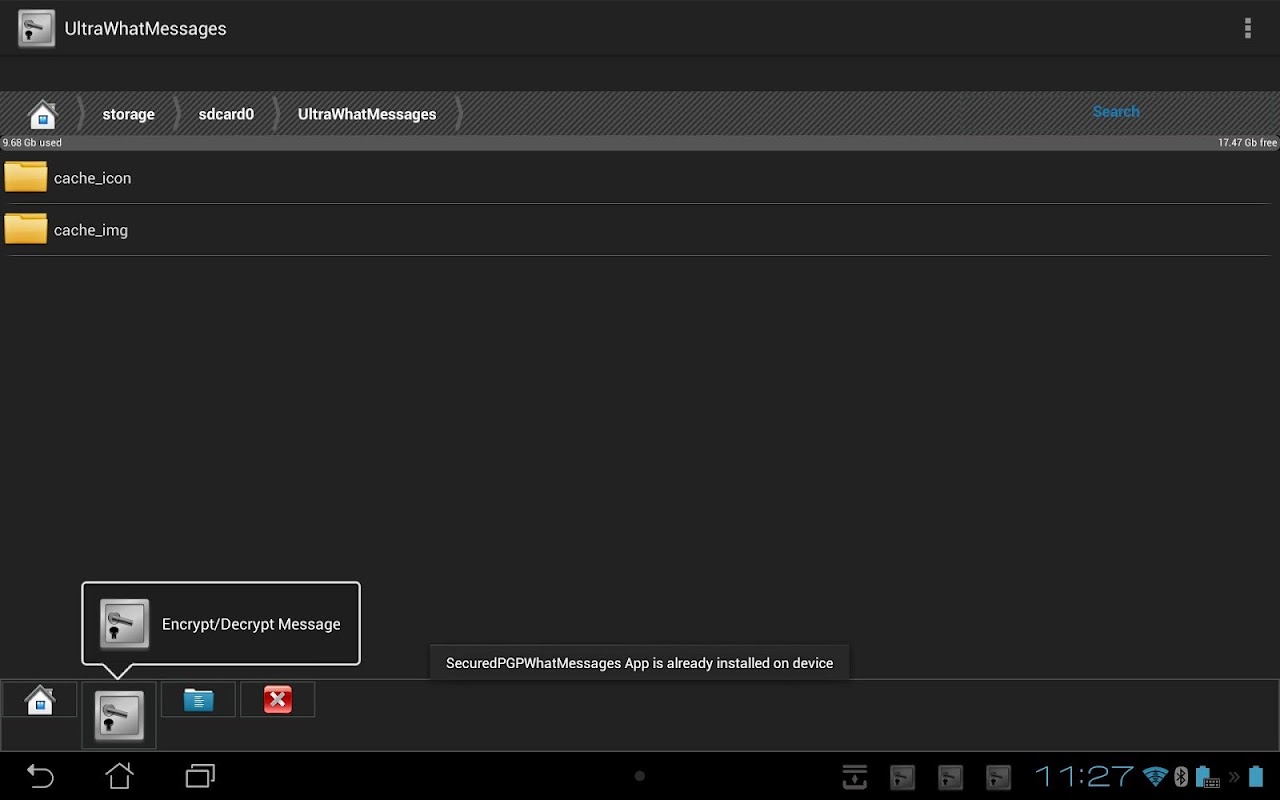Click the cache_icon folder icon
Image resolution: width=1280 pixels, height=800 pixels.
pos(26,177)
